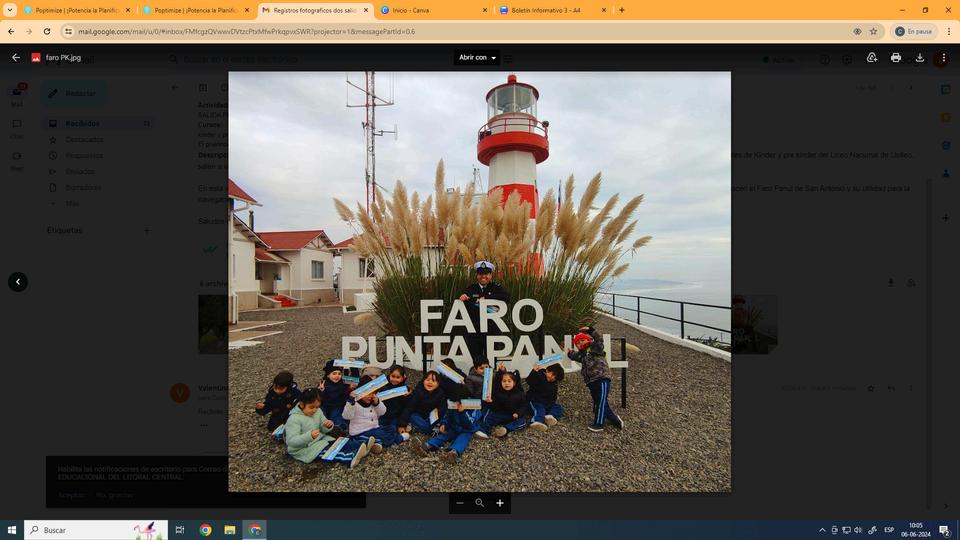Switch to second Poptimize tab
Screen dimensions: 960x540
(x=196, y=10)
